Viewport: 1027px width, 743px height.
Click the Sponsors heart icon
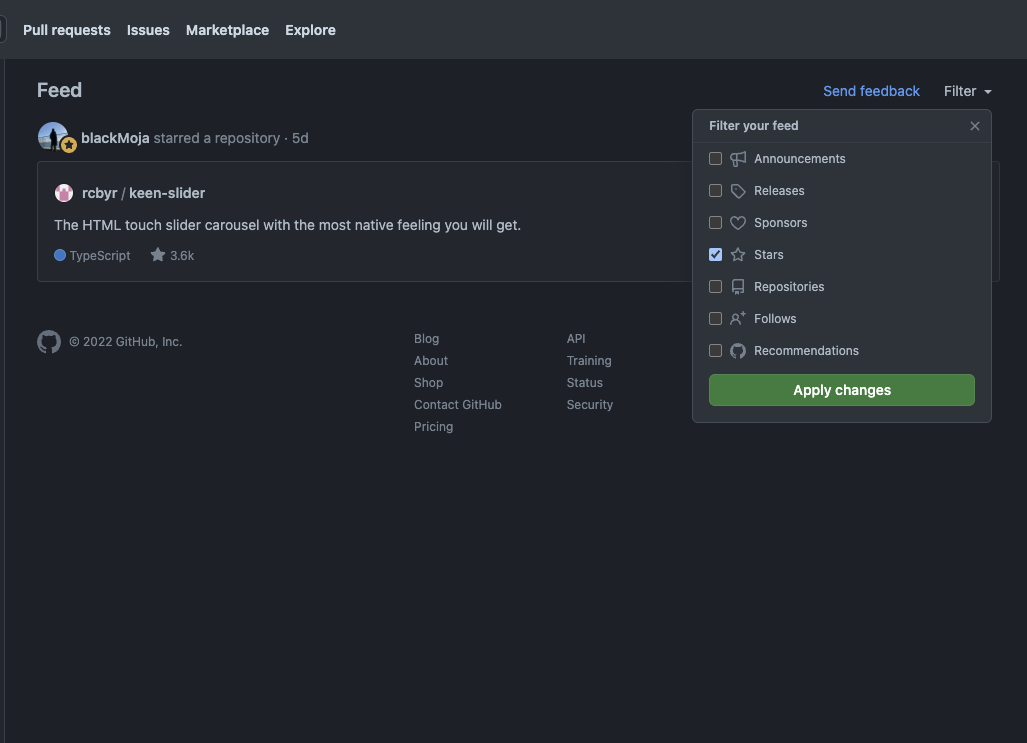(x=738, y=223)
